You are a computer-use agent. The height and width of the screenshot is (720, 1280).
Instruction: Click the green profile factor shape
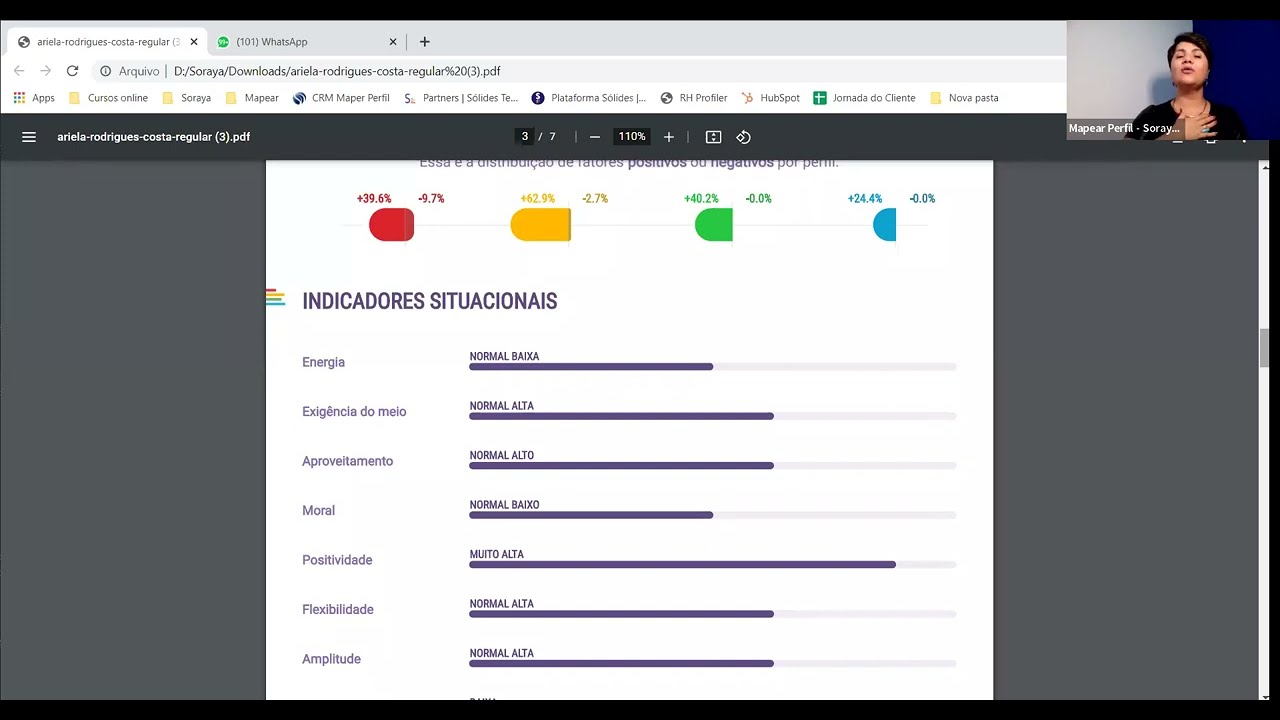(714, 225)
